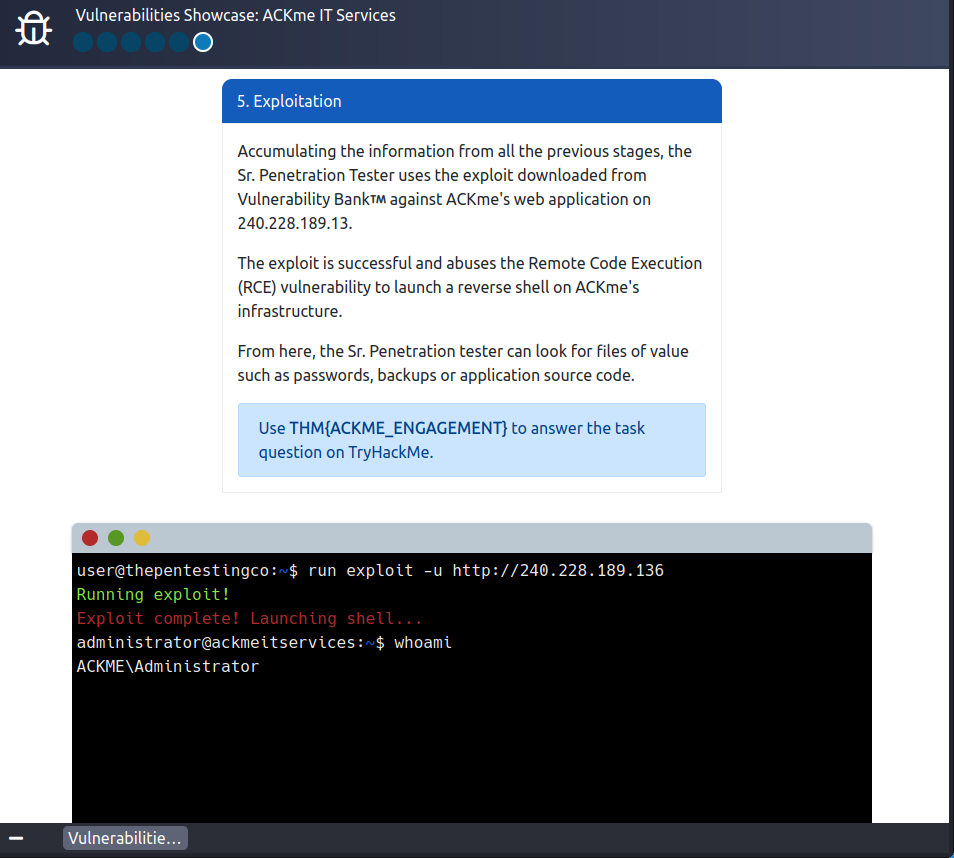Viewport: 954px width, 858px height.
Task: Select the first progress step dot
Action: [83, 42]
